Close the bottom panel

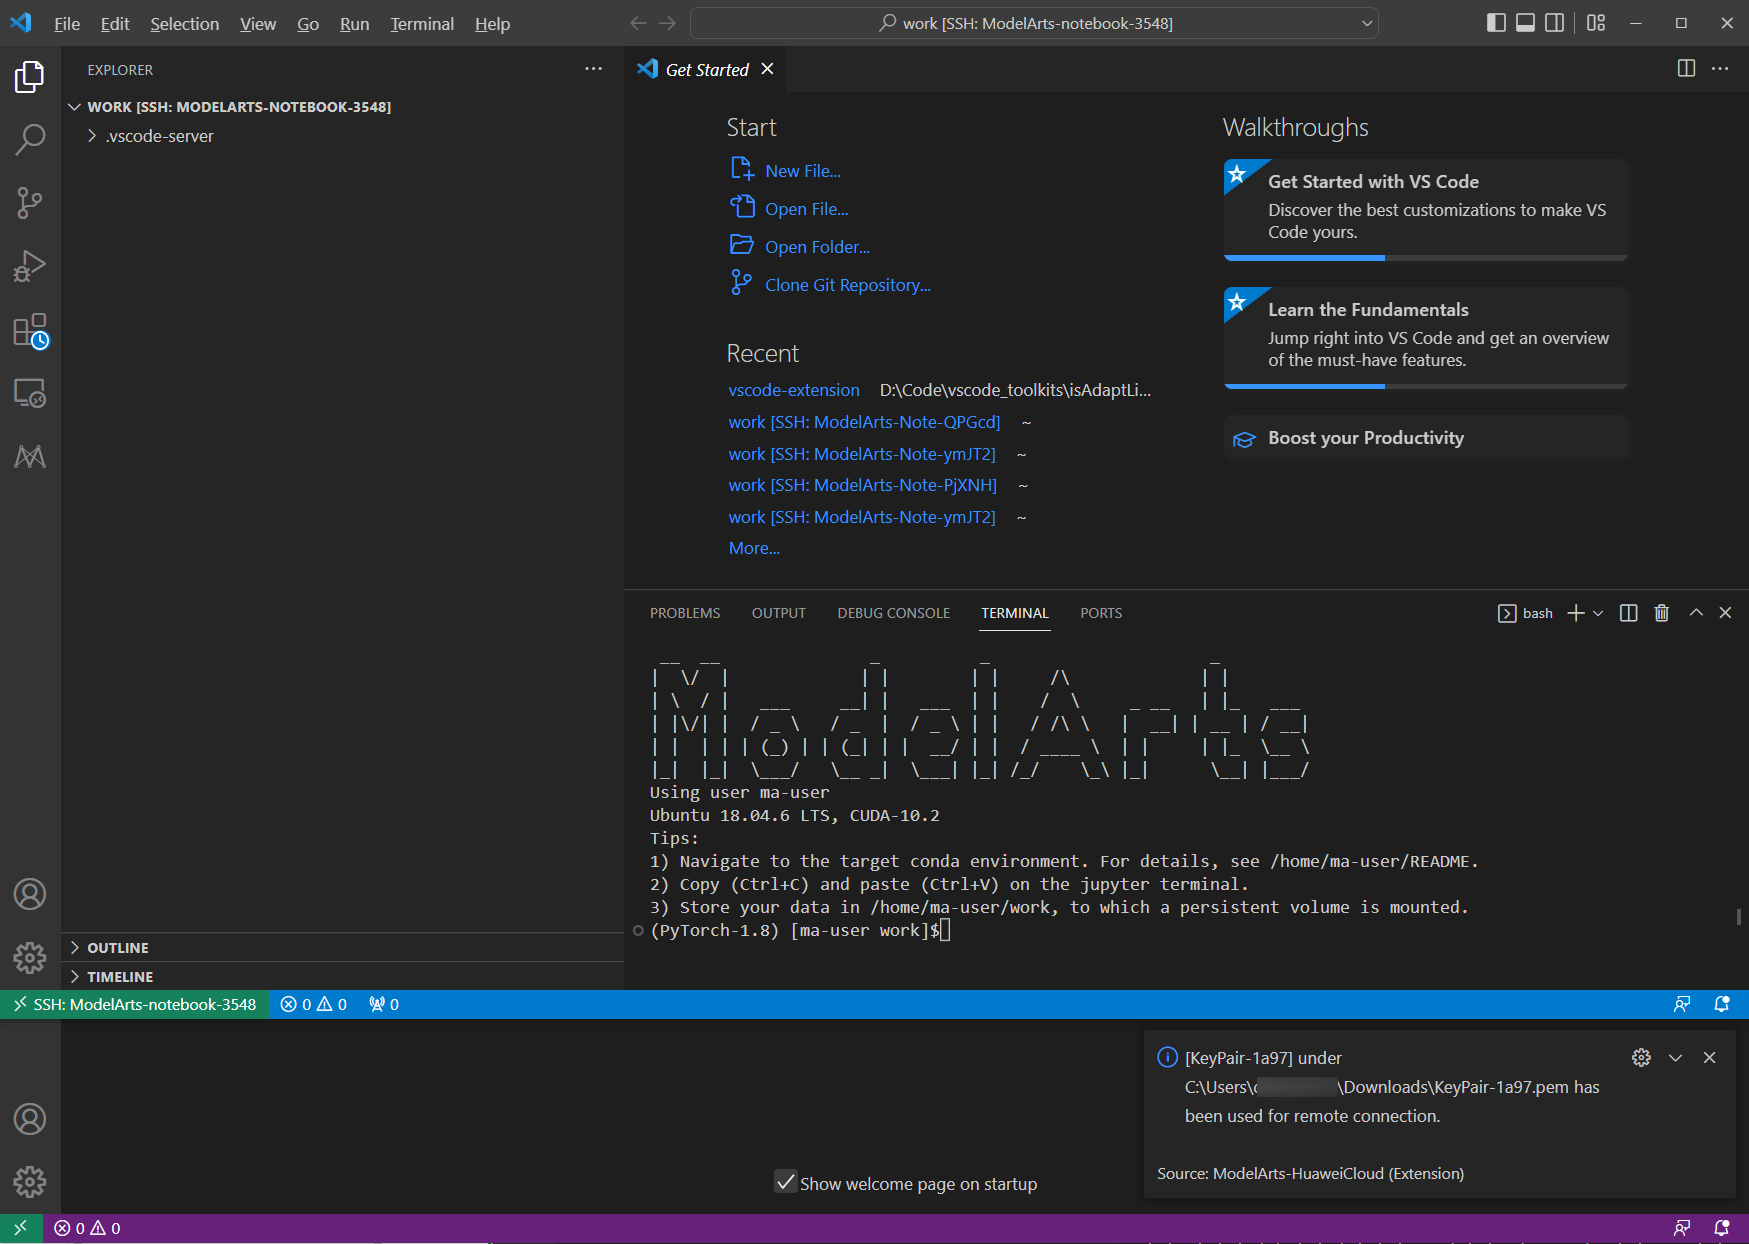[1725, 613]
